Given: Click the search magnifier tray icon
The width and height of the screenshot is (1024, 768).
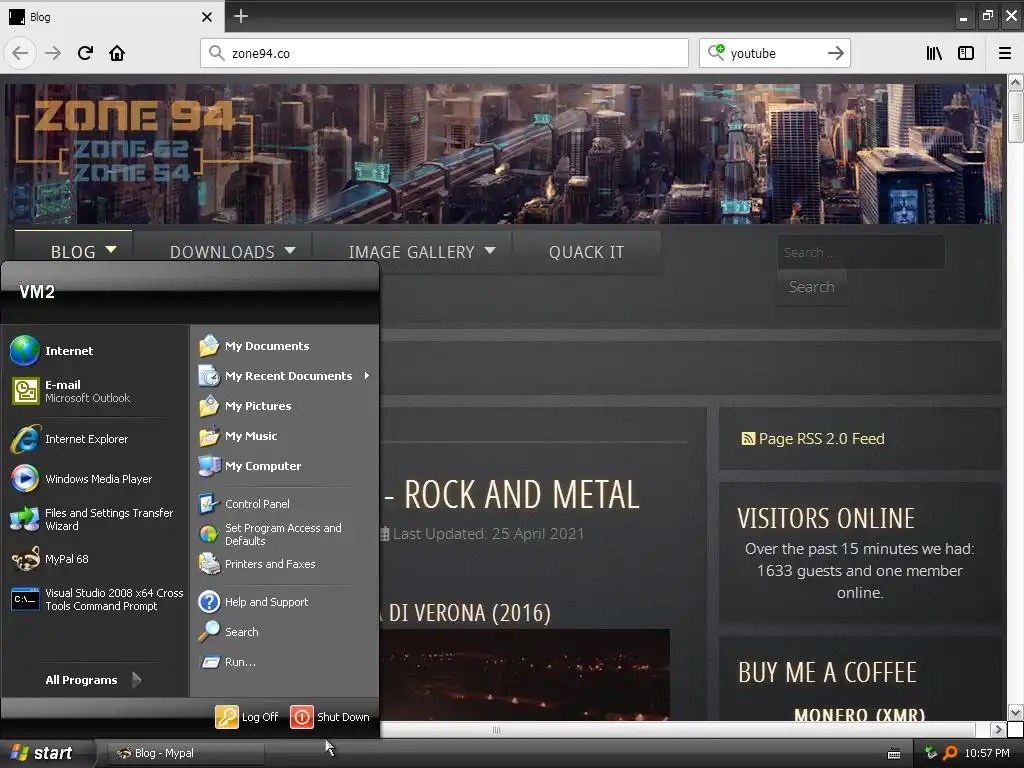Looking at the screenshot, I should click(x=950, y=753).
